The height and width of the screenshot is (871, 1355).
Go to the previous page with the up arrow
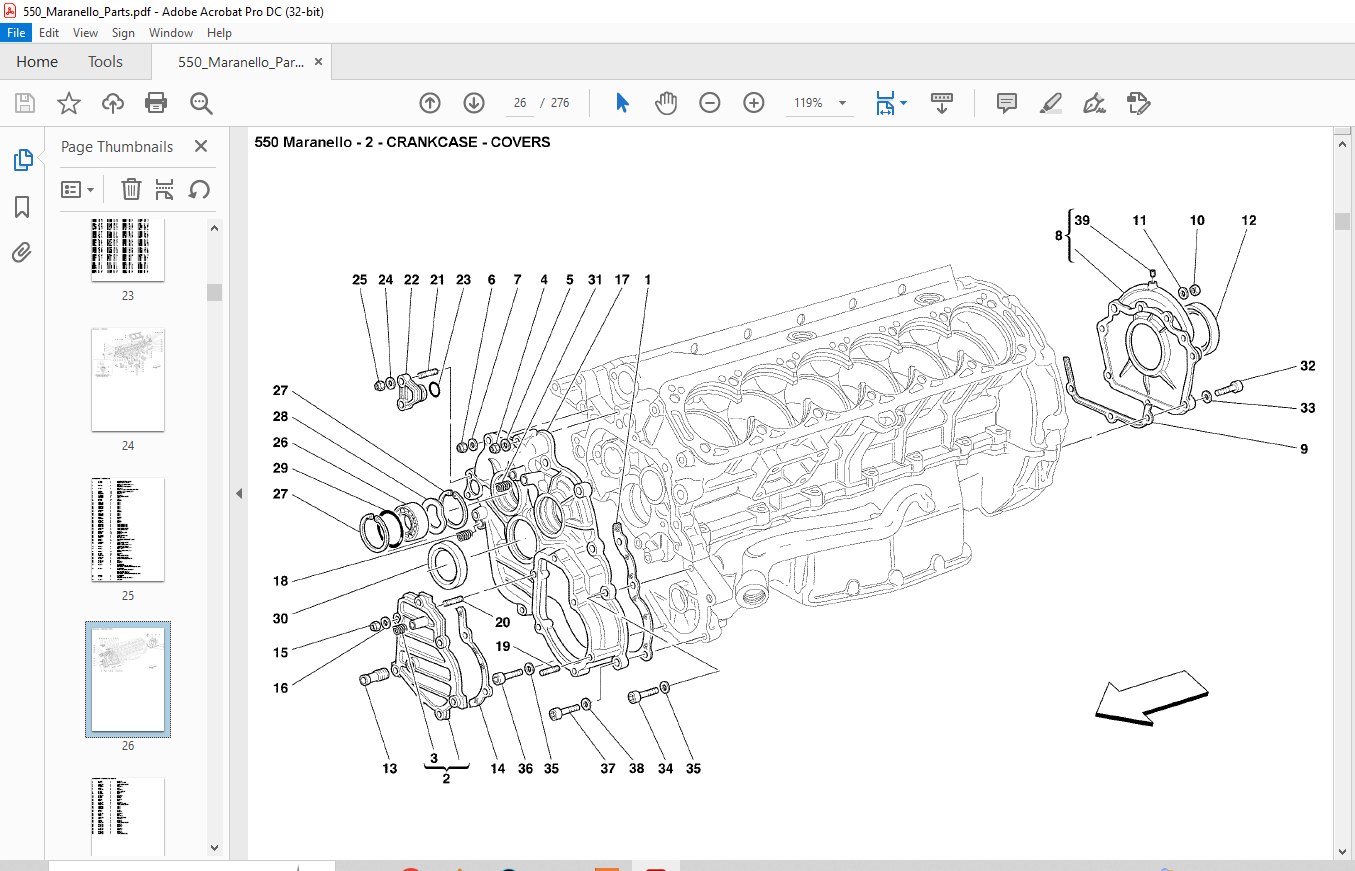[x=430, y=103]
